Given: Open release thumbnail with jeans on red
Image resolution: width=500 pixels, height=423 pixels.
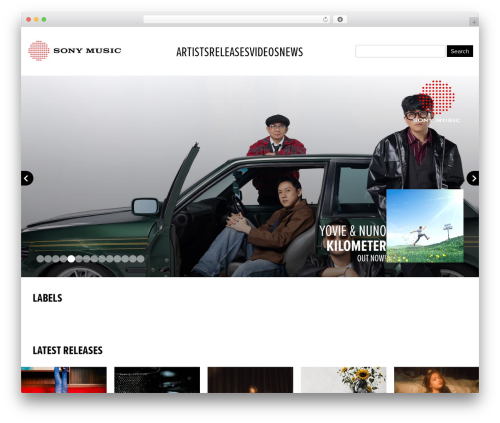Looking at the screenshot, I should 64,380.
